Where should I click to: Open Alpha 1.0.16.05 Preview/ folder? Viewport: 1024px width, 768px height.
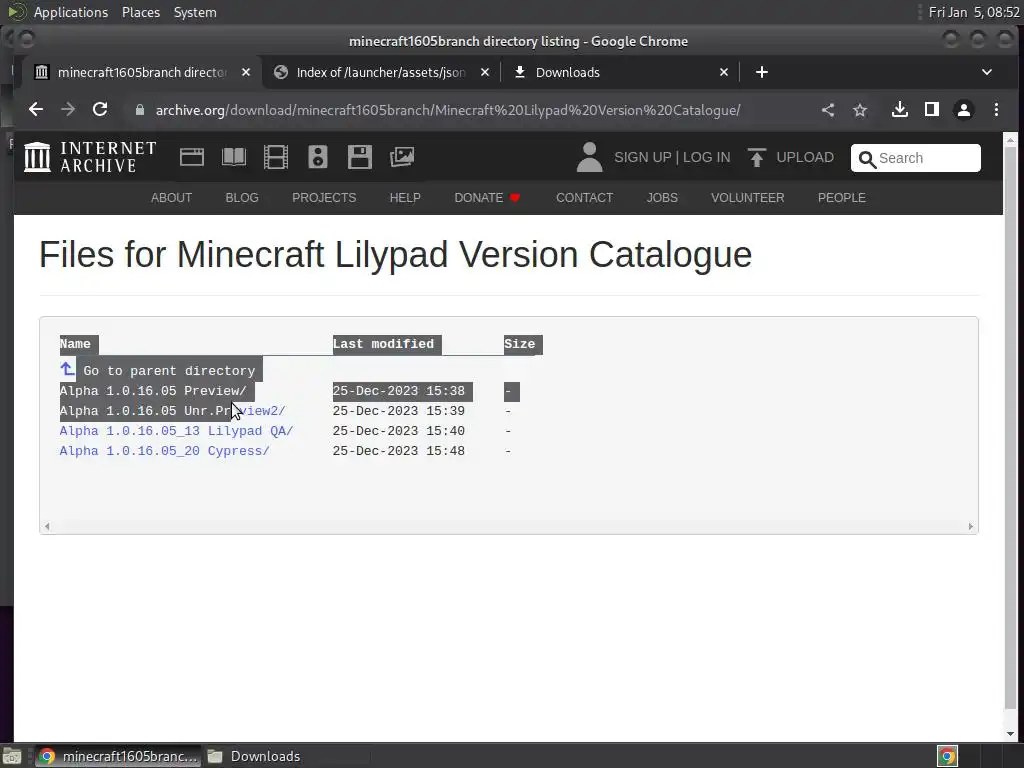point(153,391)
